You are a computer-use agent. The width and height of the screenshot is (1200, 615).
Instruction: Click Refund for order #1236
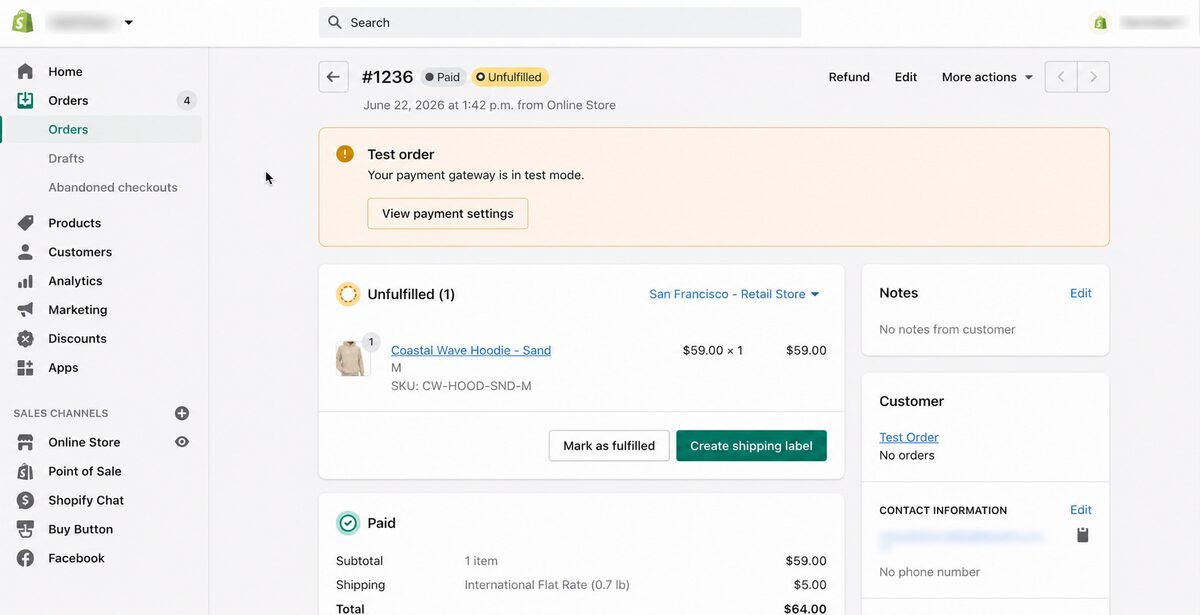pyautogui.click(x=849, y=77)
